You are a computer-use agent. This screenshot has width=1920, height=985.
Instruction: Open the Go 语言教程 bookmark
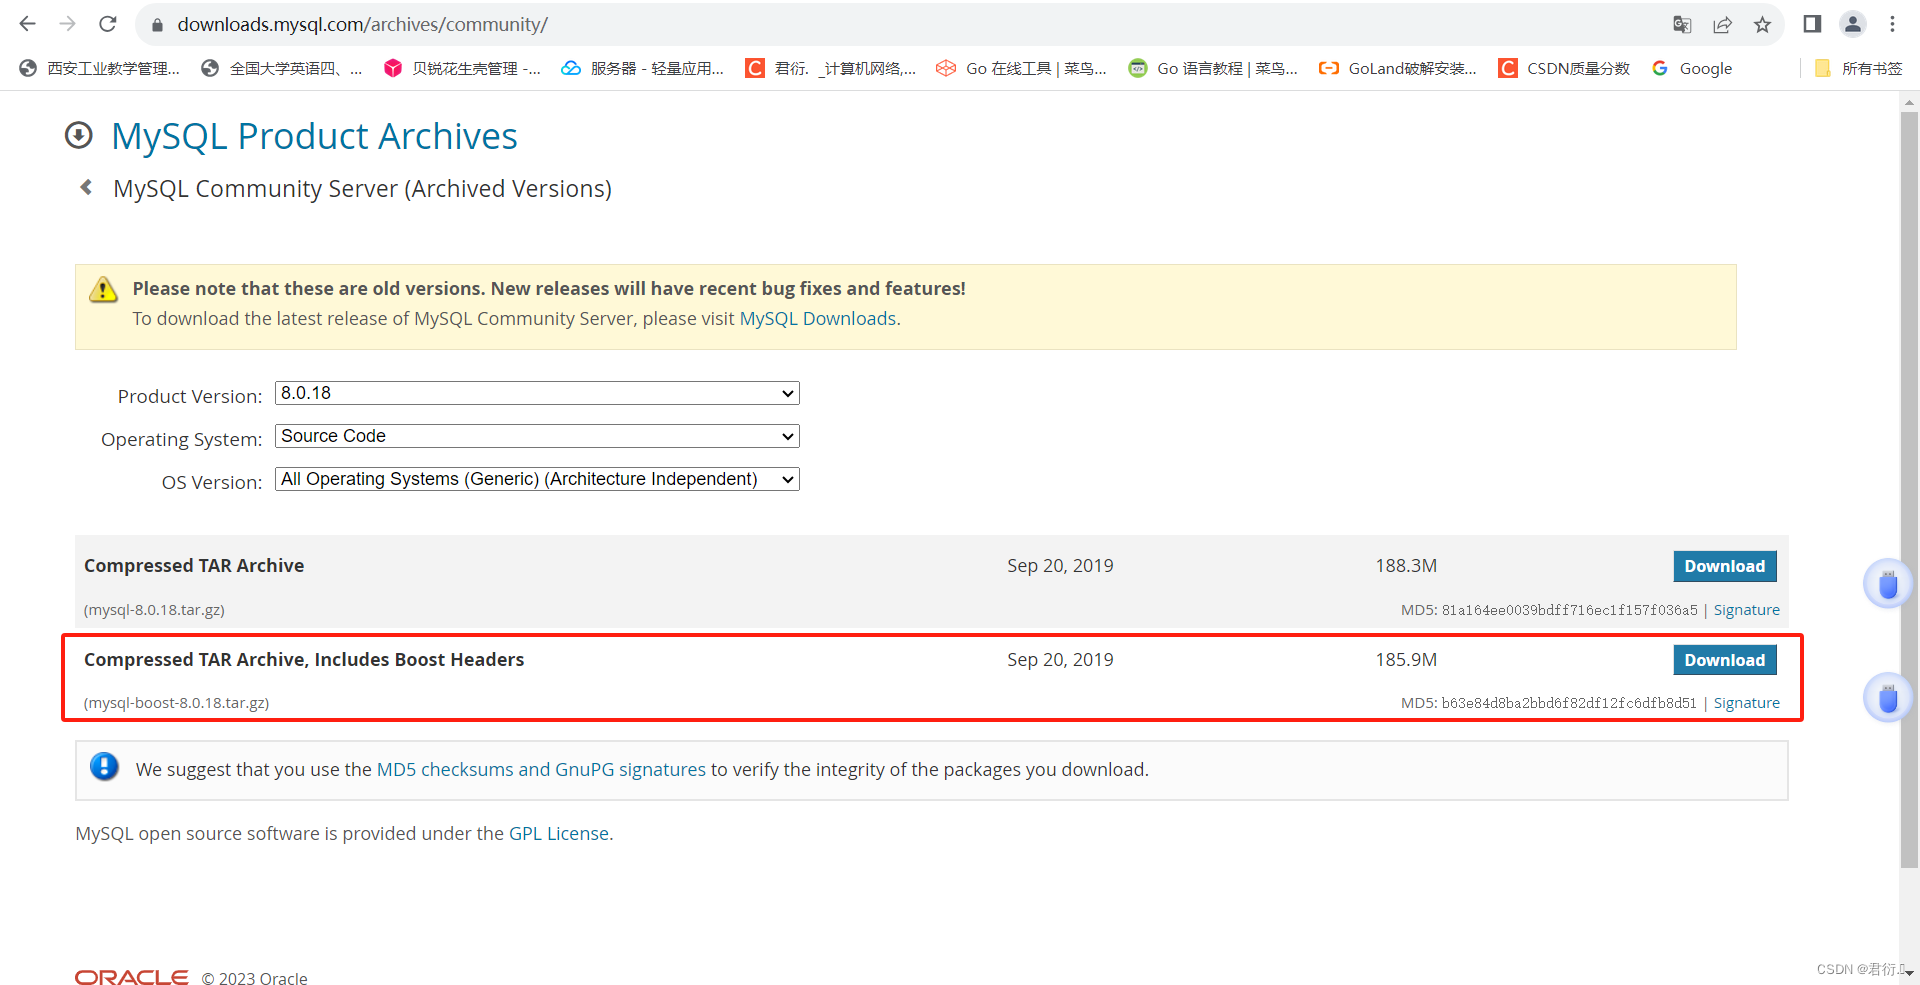tap(1213, 68)
